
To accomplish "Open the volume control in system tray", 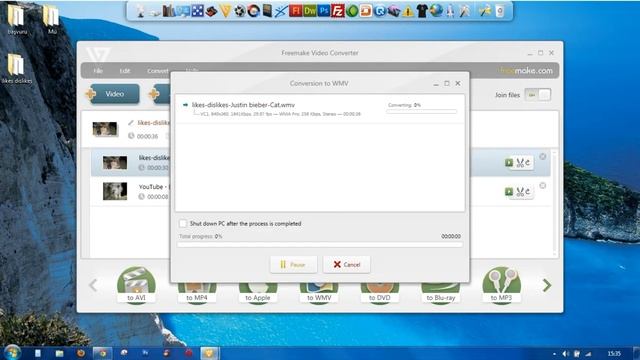I will pyautogui.click(x=566, y=353).
